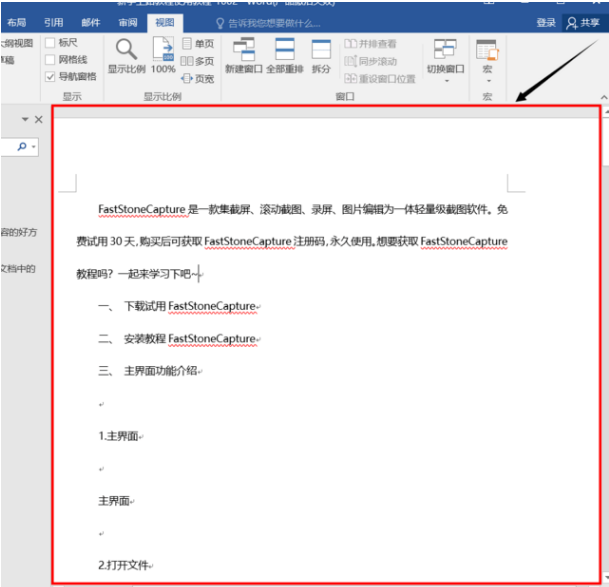The image size is (609, 587).
Task: Switch to 单页 single page view
Action: [x=198, y=44]
